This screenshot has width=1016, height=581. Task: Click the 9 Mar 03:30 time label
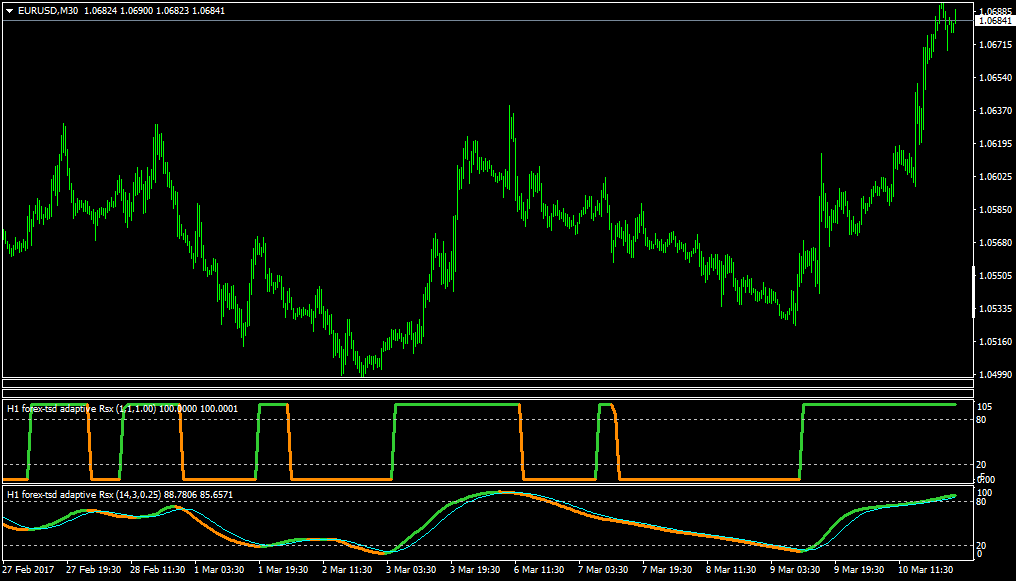(x=795, y=570)
